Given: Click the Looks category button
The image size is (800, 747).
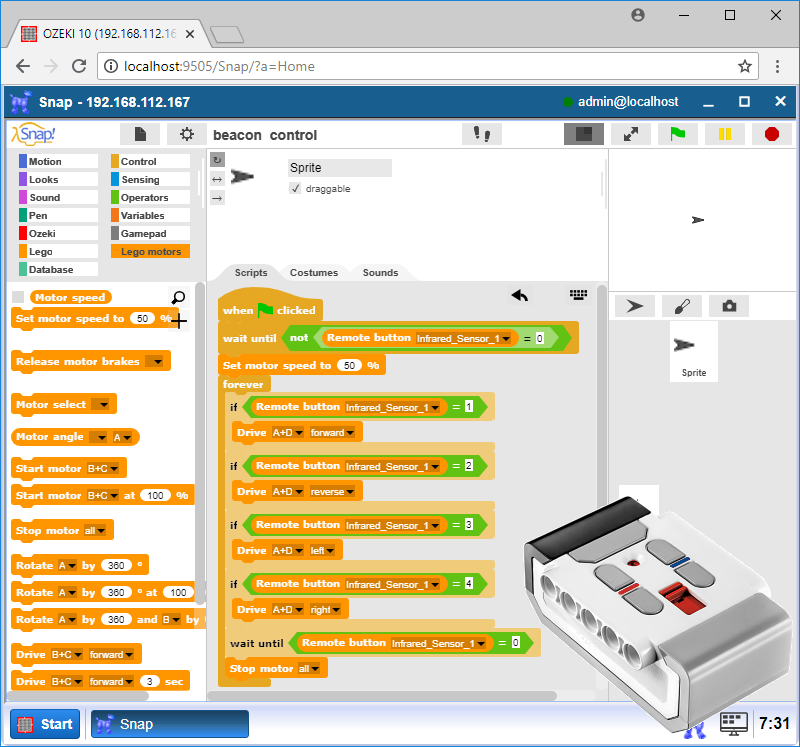Looking at the screenshot, I should click(58, 179).
